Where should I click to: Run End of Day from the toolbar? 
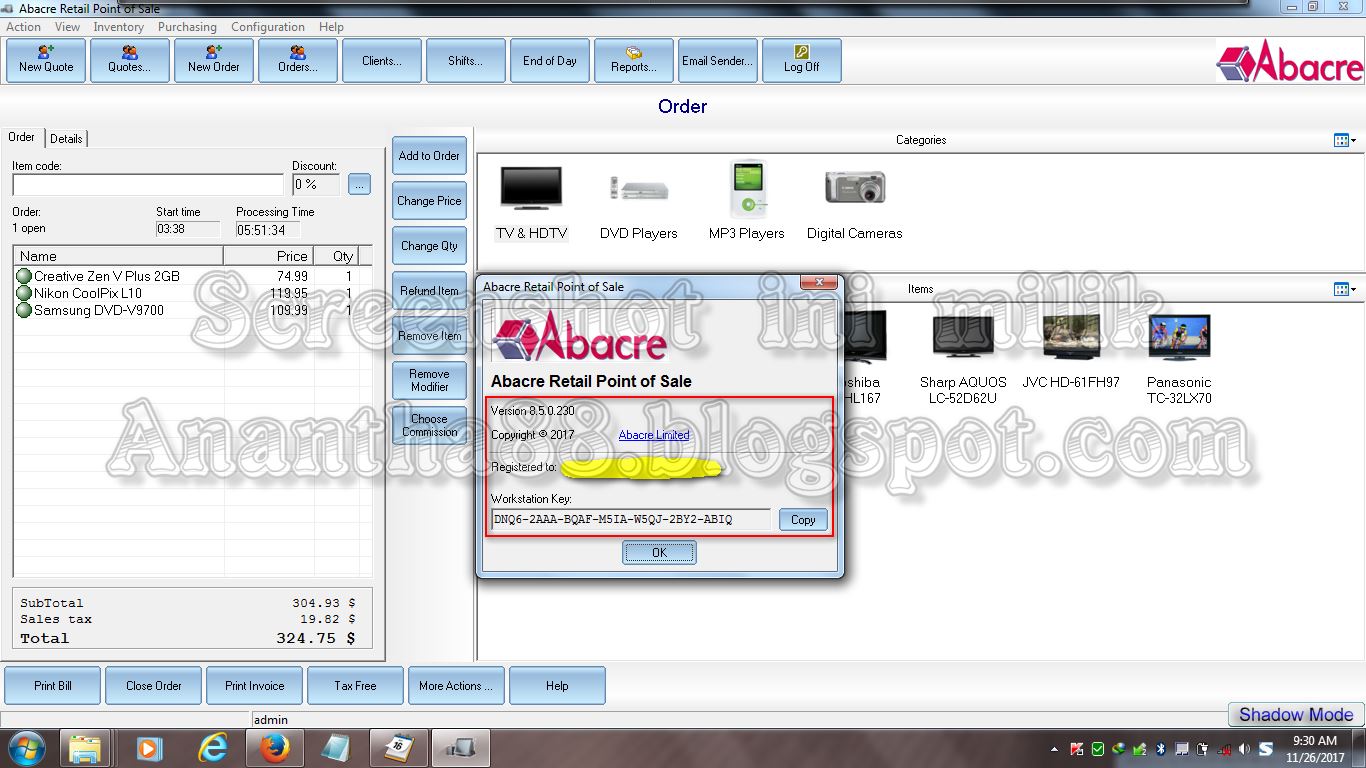[550, 60]
